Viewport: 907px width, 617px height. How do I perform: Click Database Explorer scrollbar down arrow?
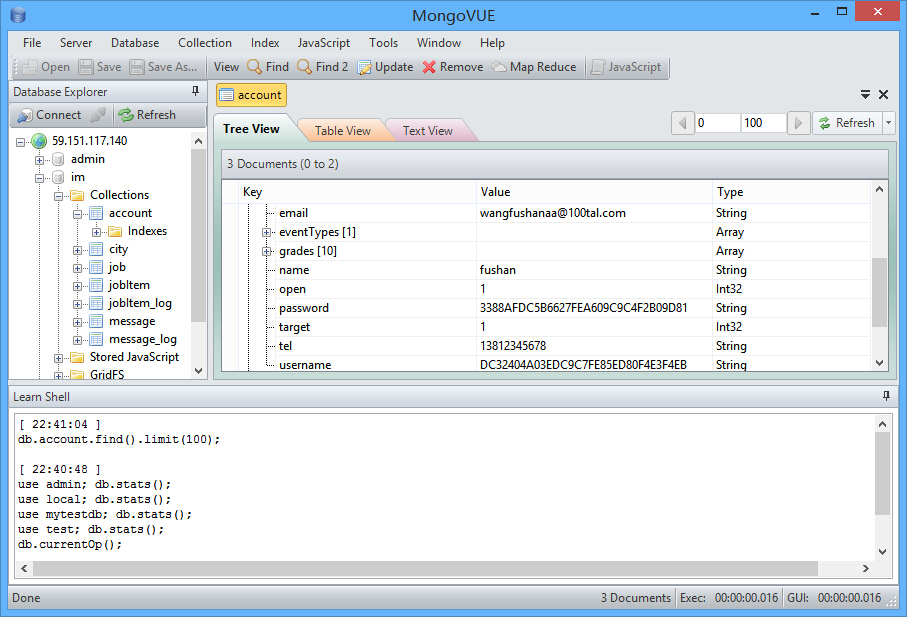[x=198, y=371]
